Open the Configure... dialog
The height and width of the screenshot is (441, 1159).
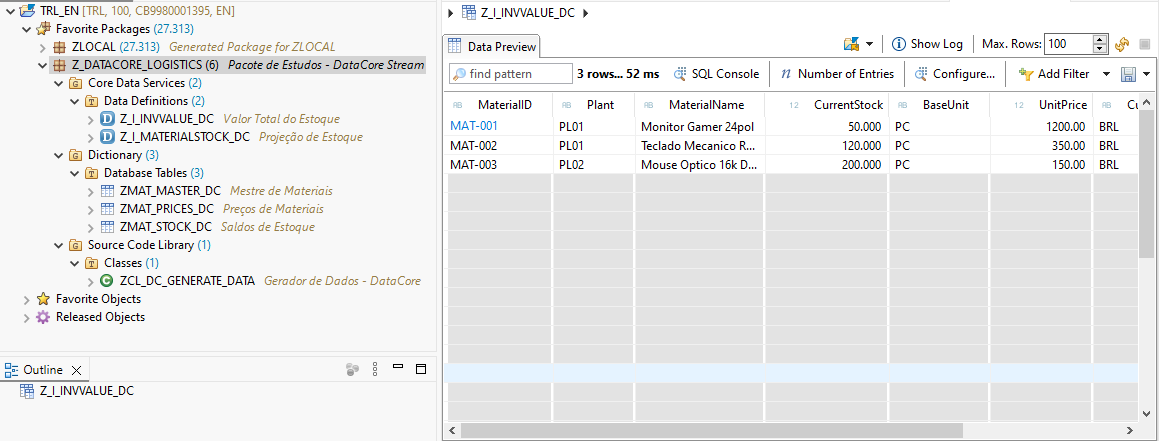point(954,74)
